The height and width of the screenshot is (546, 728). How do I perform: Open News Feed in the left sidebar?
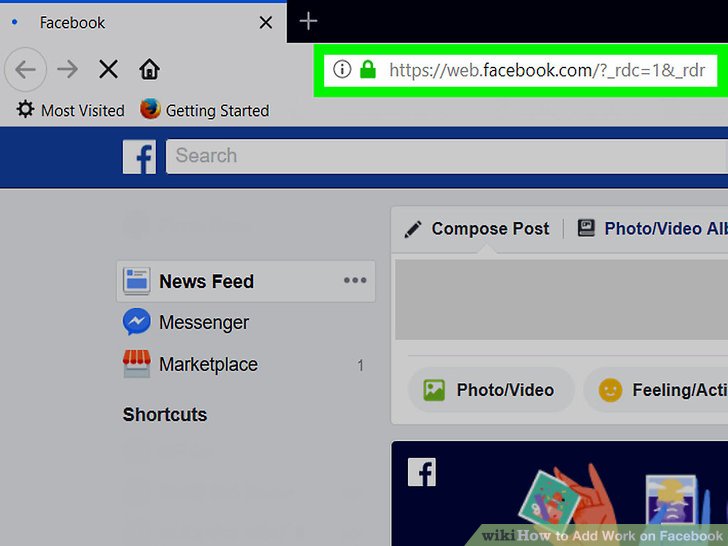coord(246,281)
